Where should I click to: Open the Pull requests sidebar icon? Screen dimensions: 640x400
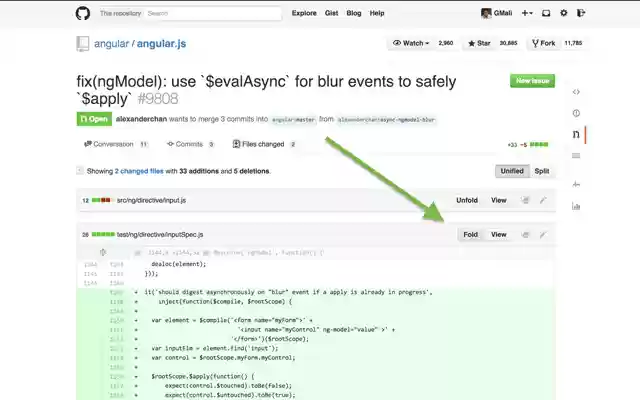tap(576, 134)
